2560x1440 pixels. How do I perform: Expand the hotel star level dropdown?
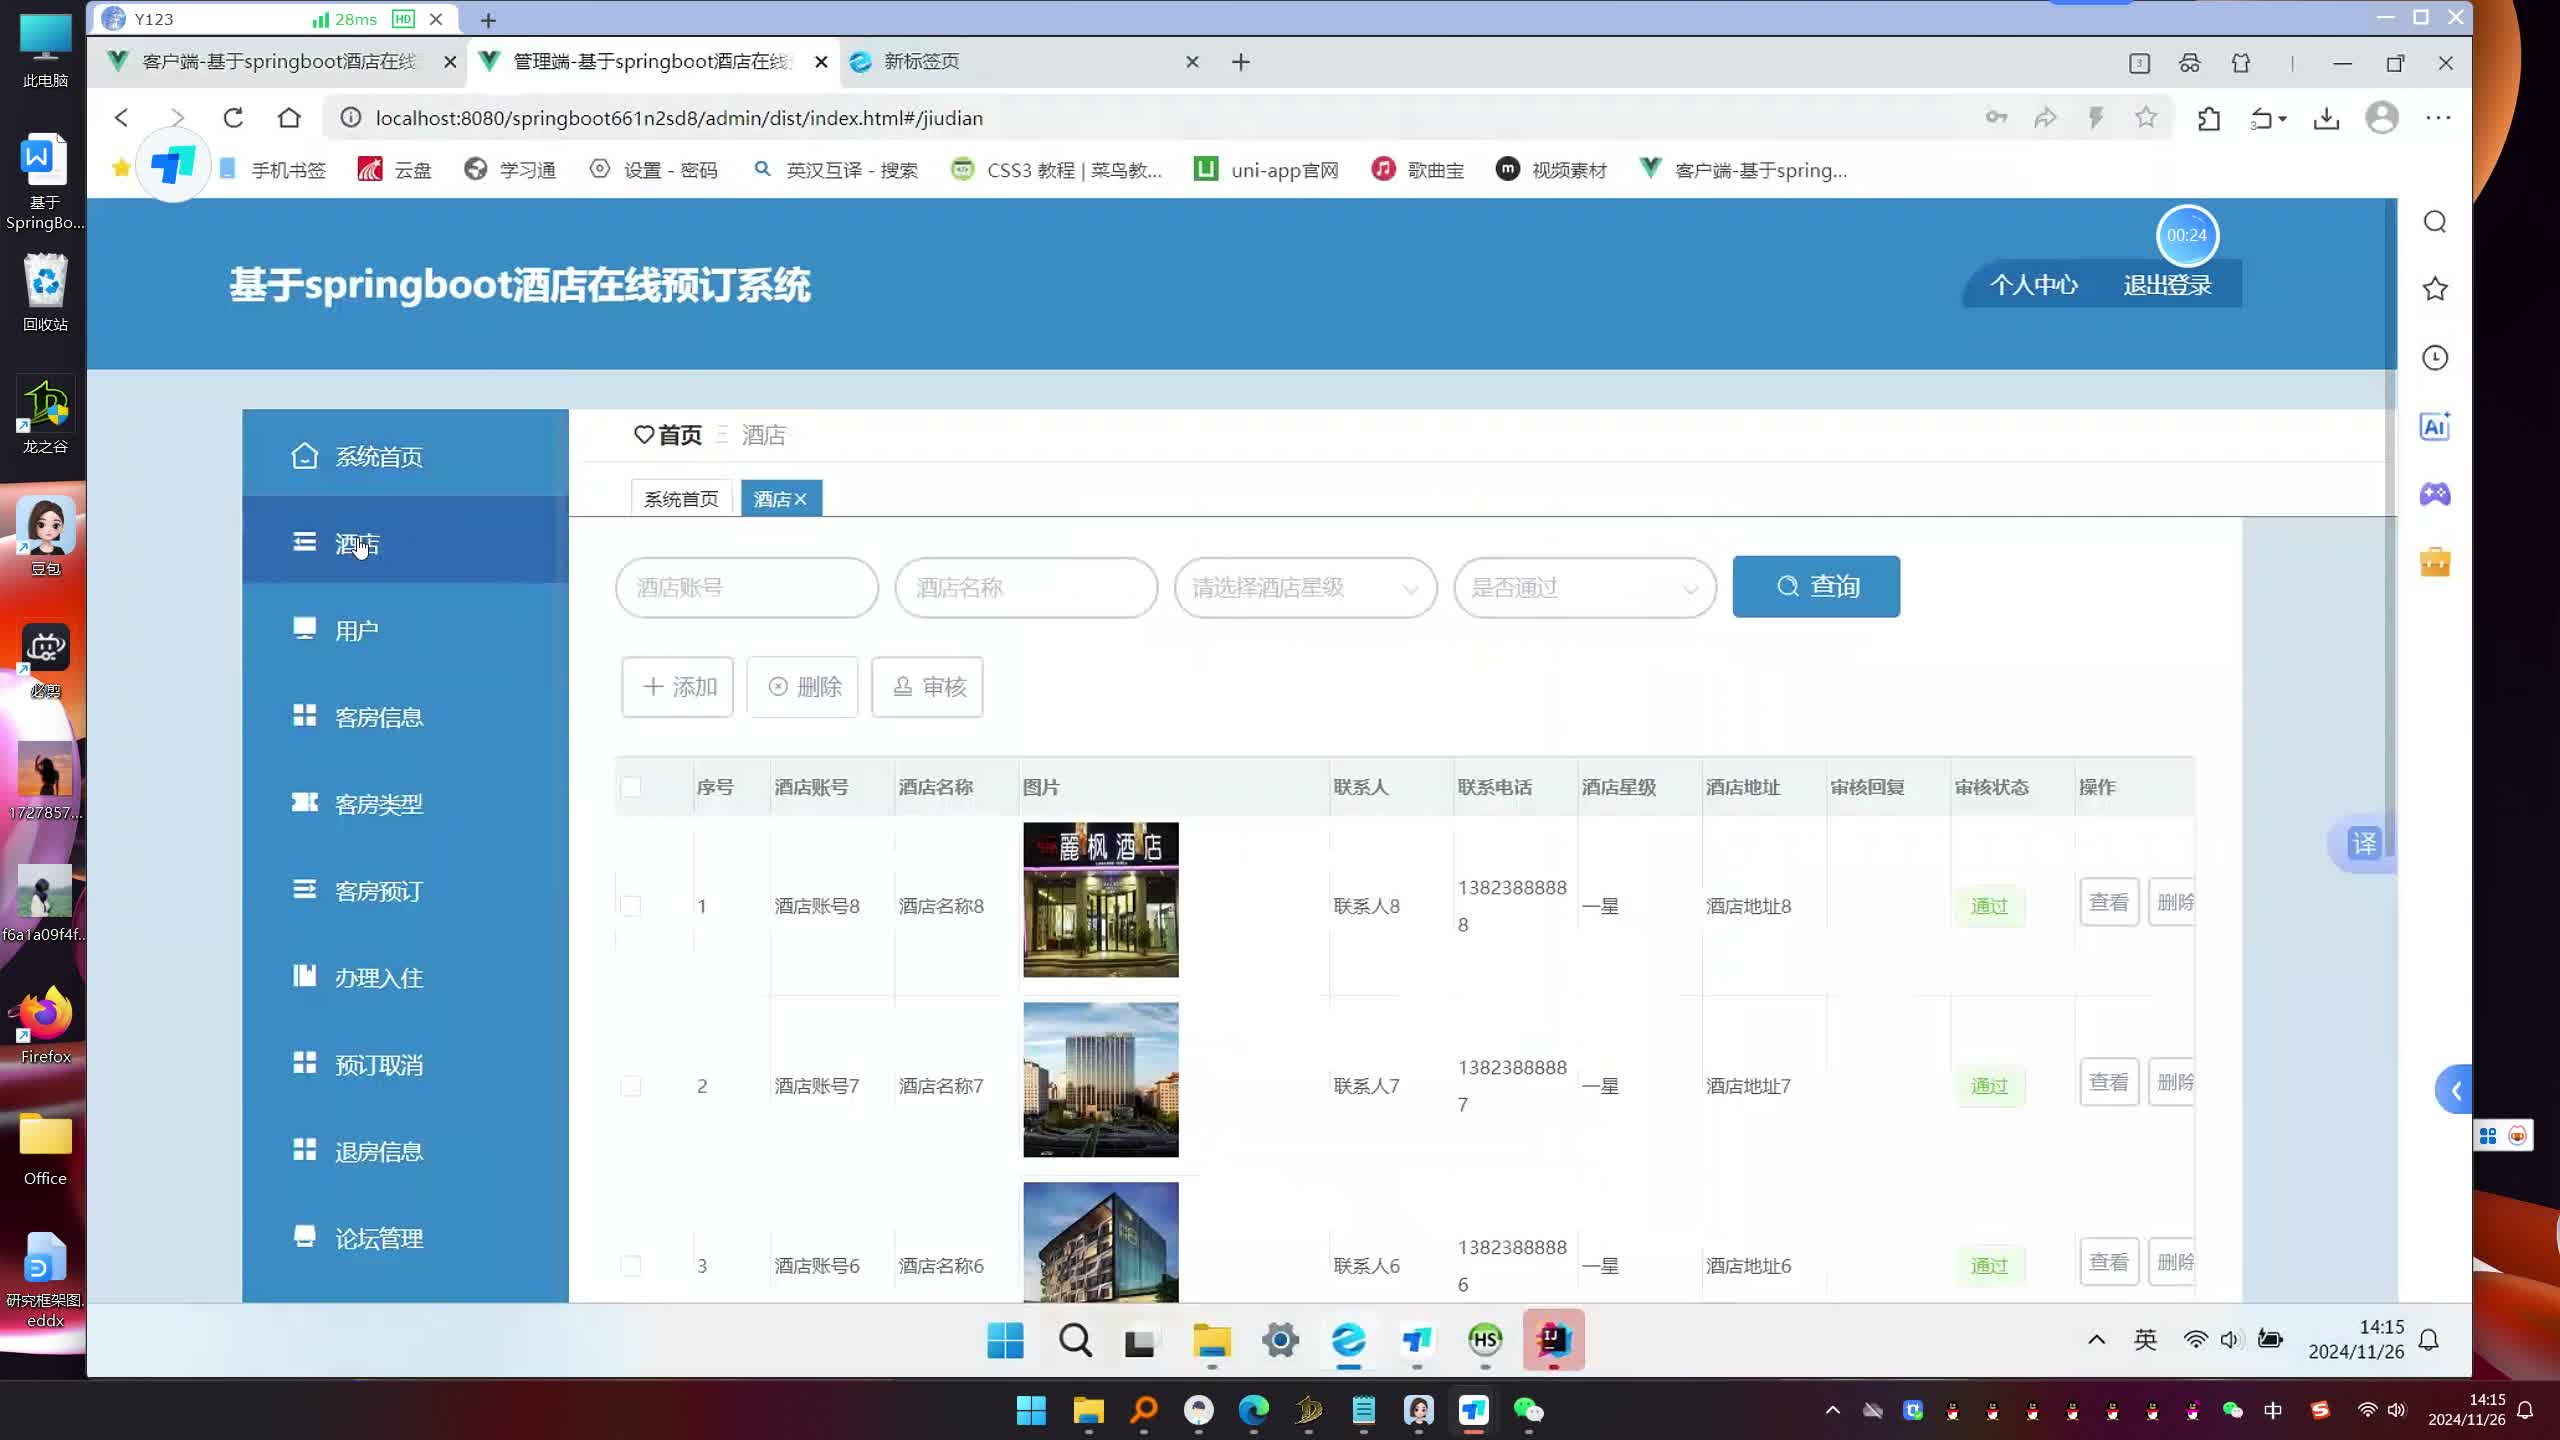[x=1305, y=588]
